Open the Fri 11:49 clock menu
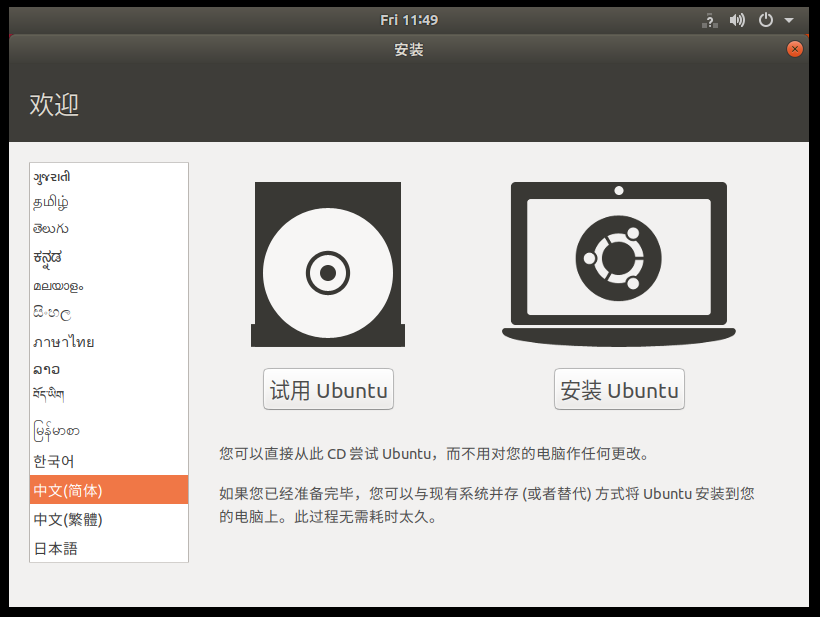820x617 pixels. pyautogui.click(x=409, y=20)
